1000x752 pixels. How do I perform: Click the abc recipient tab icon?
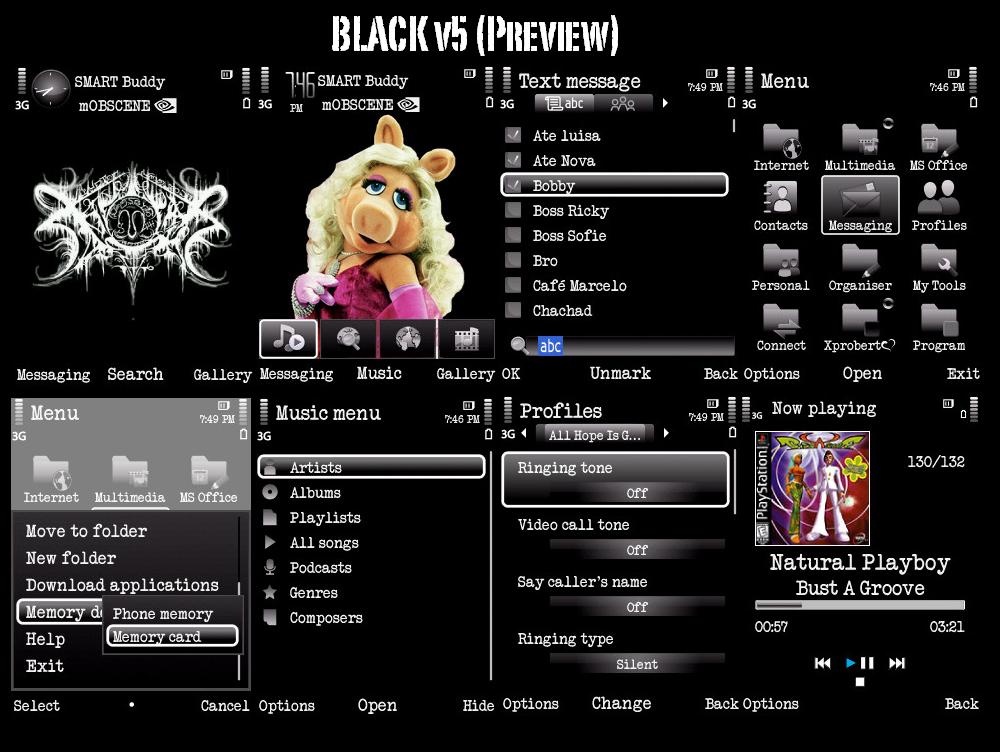(564, 103)
